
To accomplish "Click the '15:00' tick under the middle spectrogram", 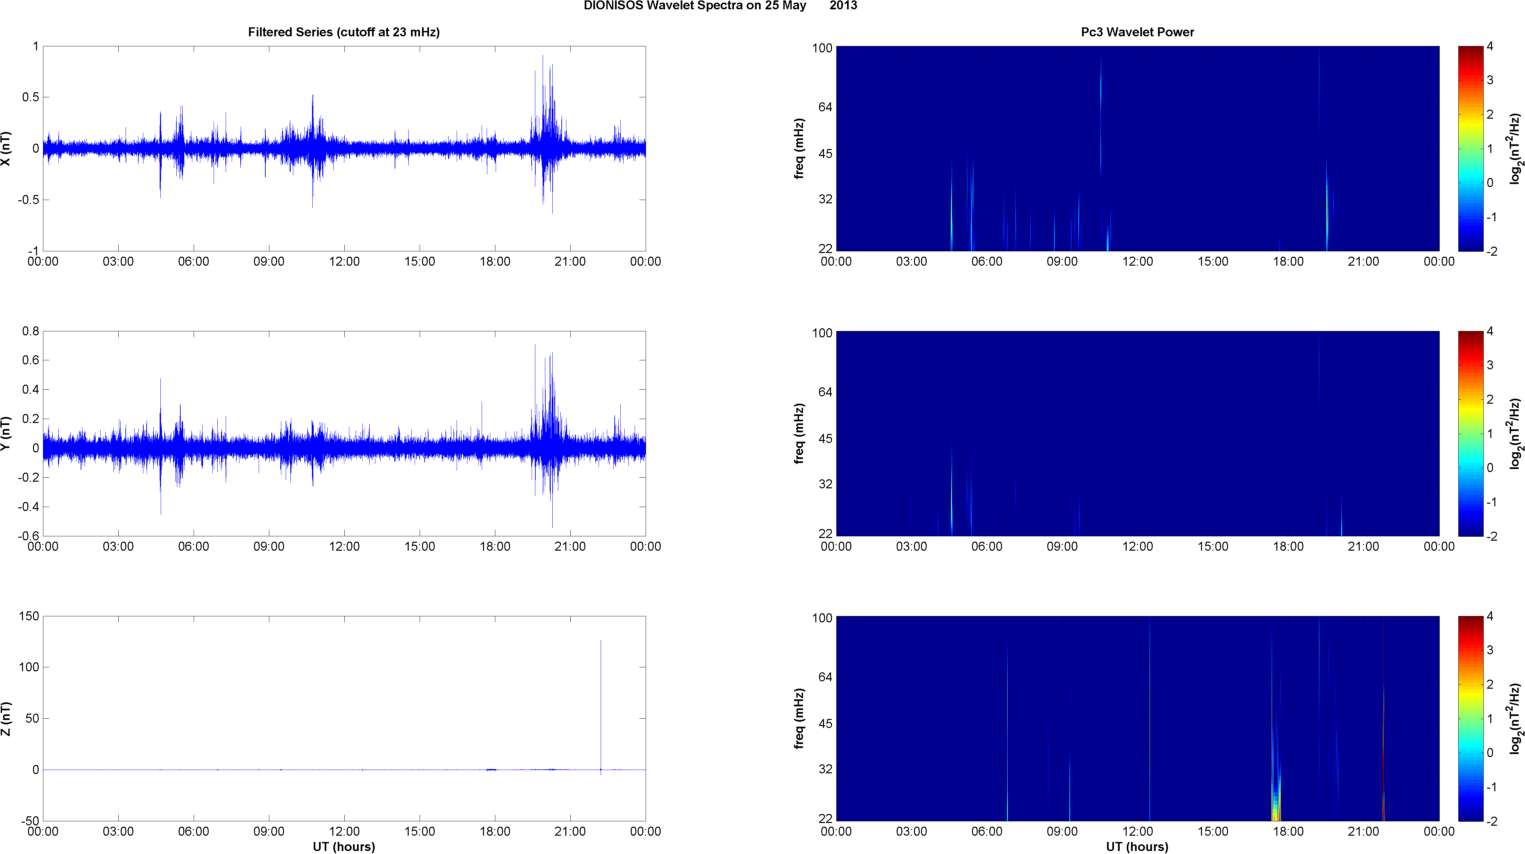I will (1213, 547).
